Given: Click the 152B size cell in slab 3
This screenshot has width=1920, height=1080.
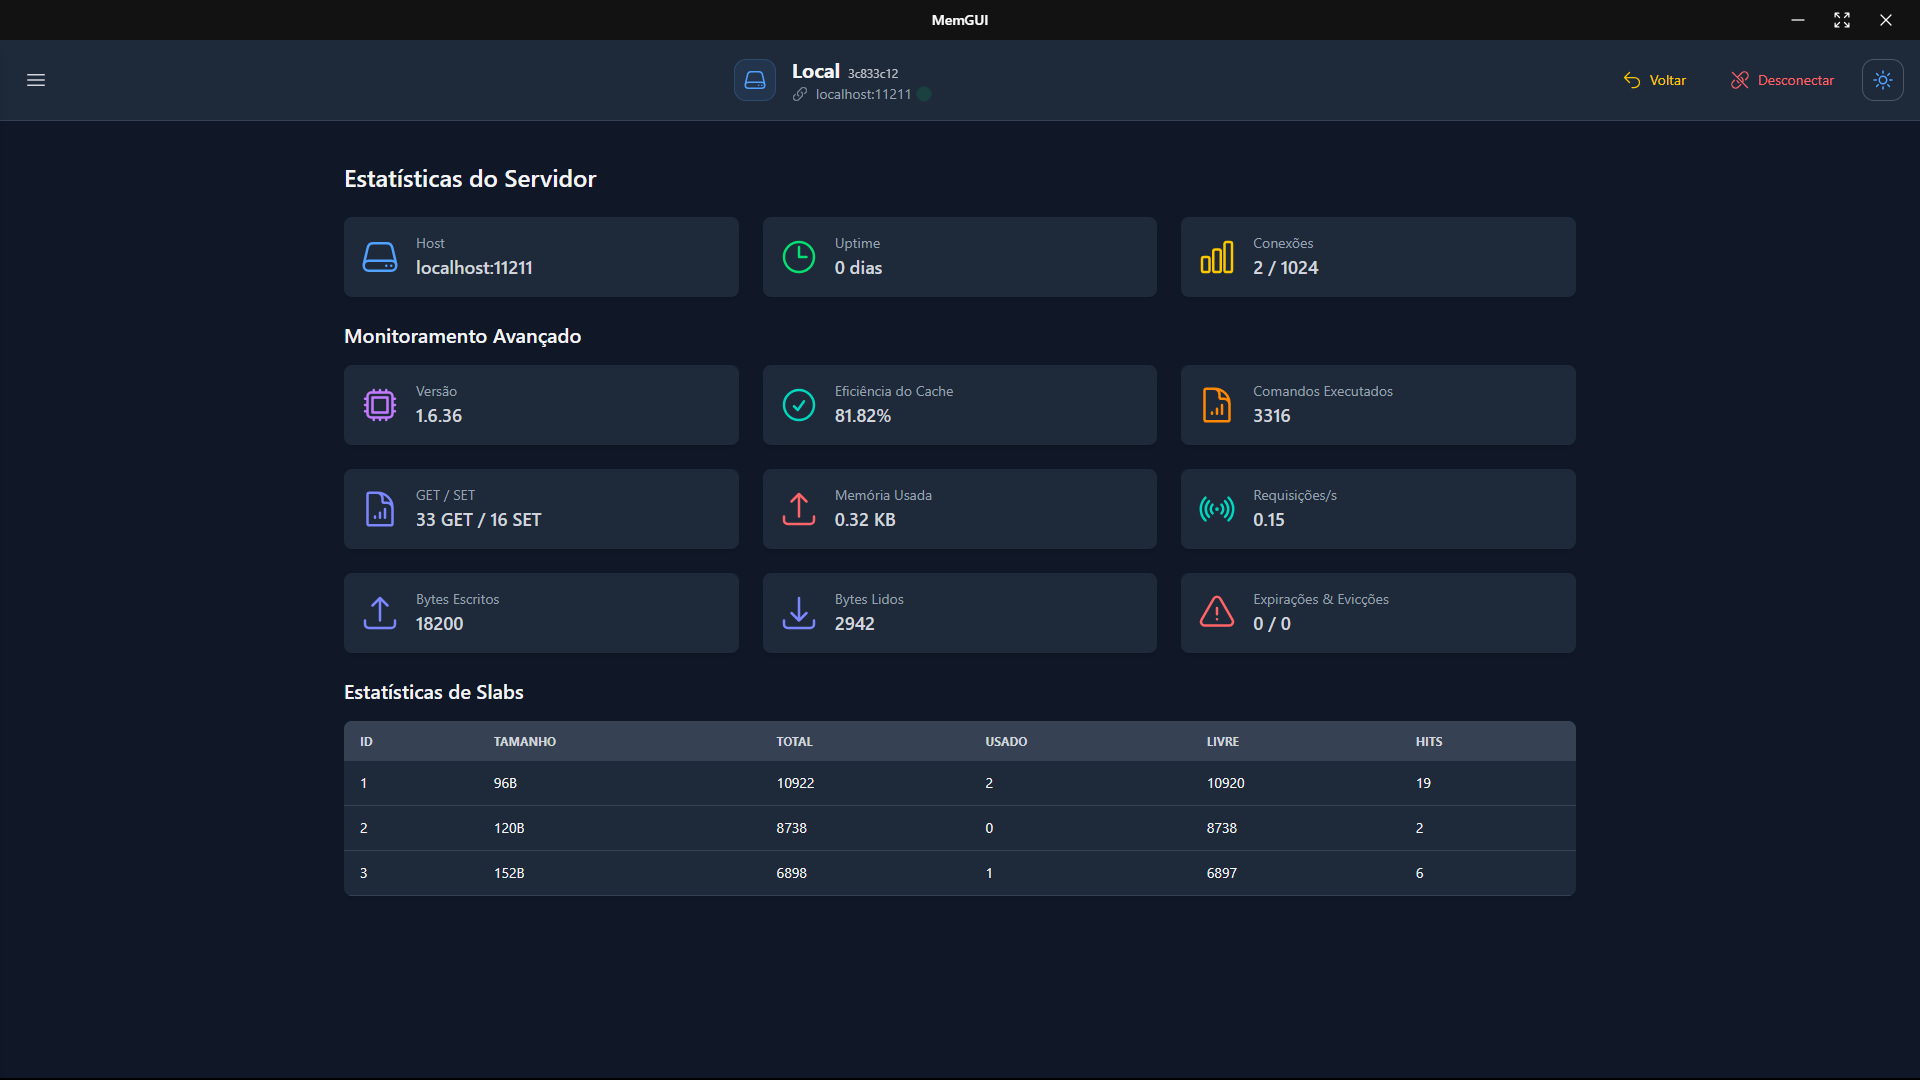Looking at the screenshot, I should pyautogui.click(x=509, y=873).
